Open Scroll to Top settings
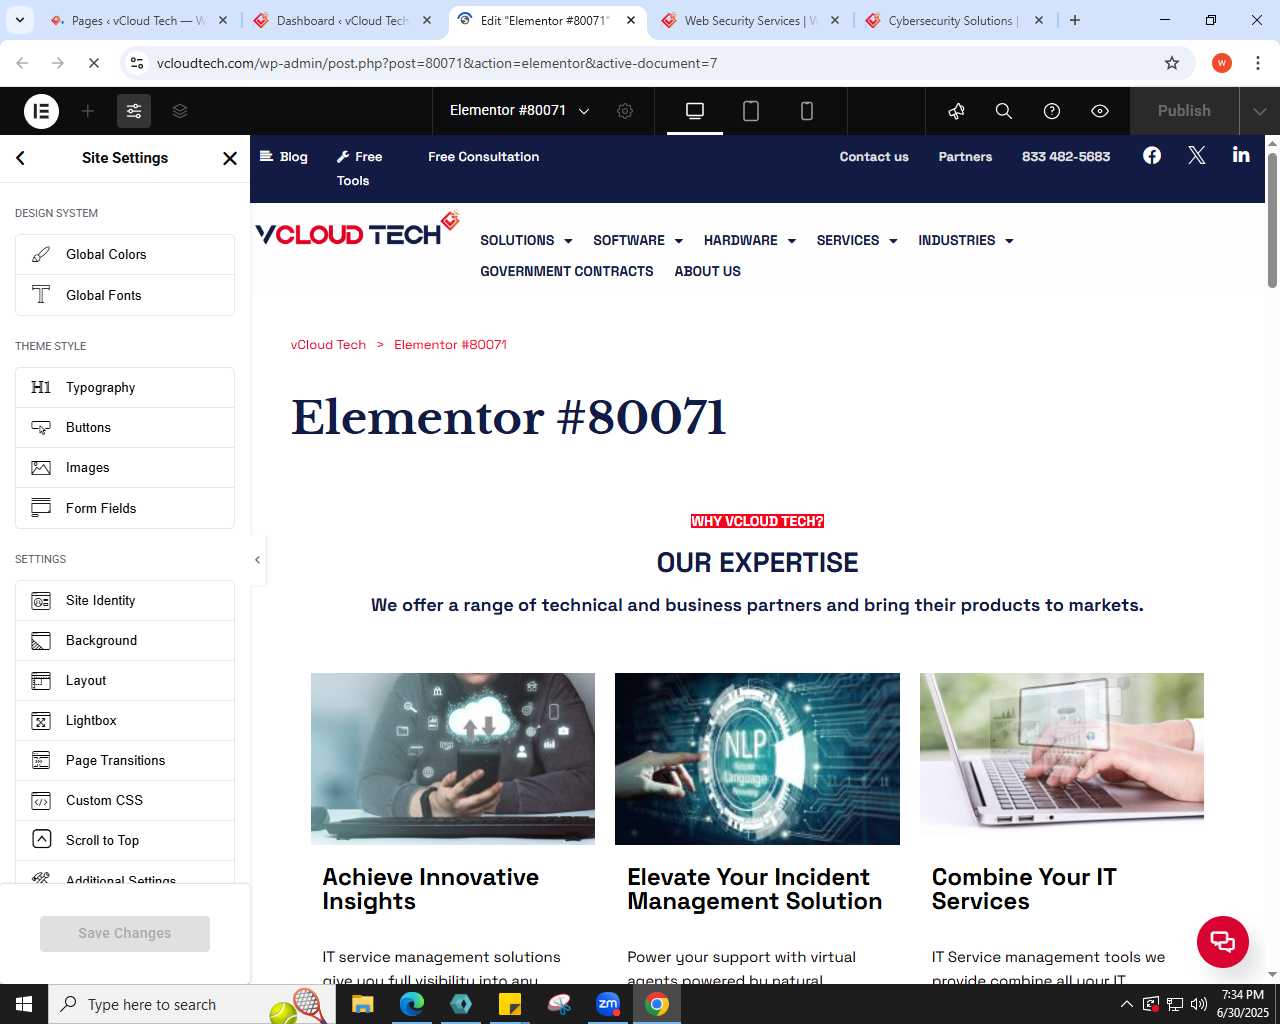Screen dimensions: 1280x1024 pyautogui.click(x=125, y=840)
